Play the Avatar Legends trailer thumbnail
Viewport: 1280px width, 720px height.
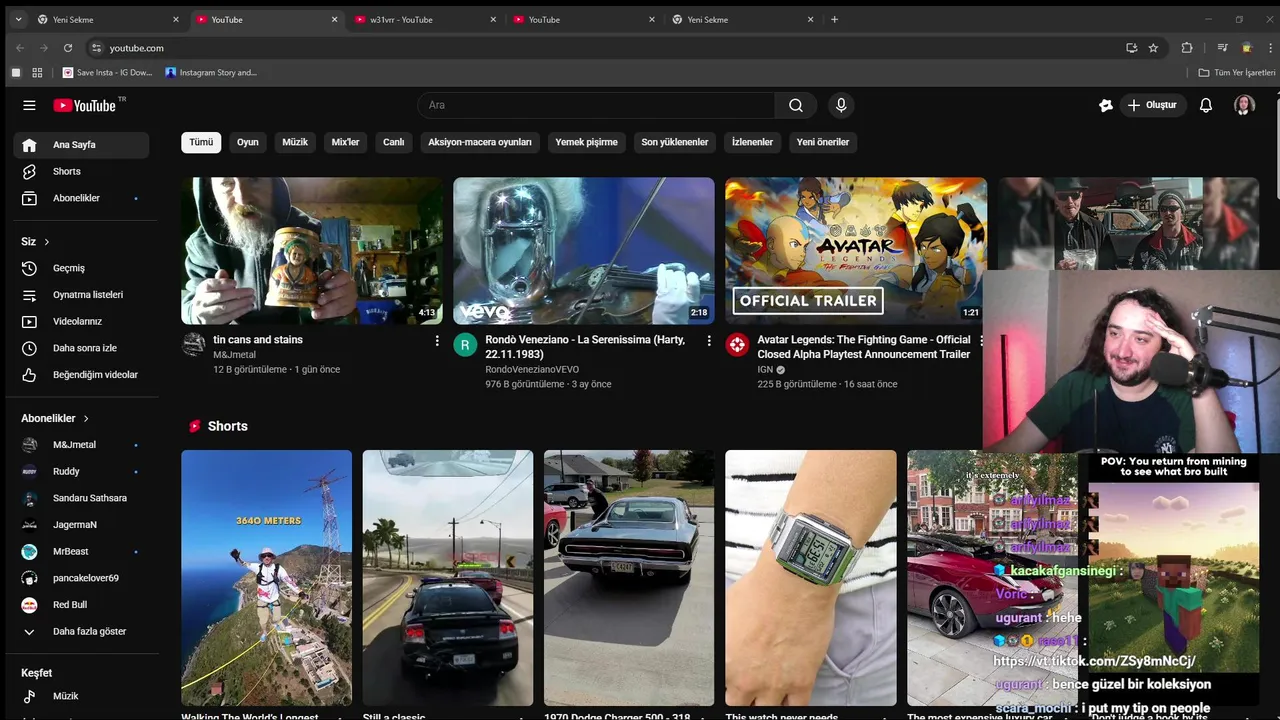tap(856, 251)
